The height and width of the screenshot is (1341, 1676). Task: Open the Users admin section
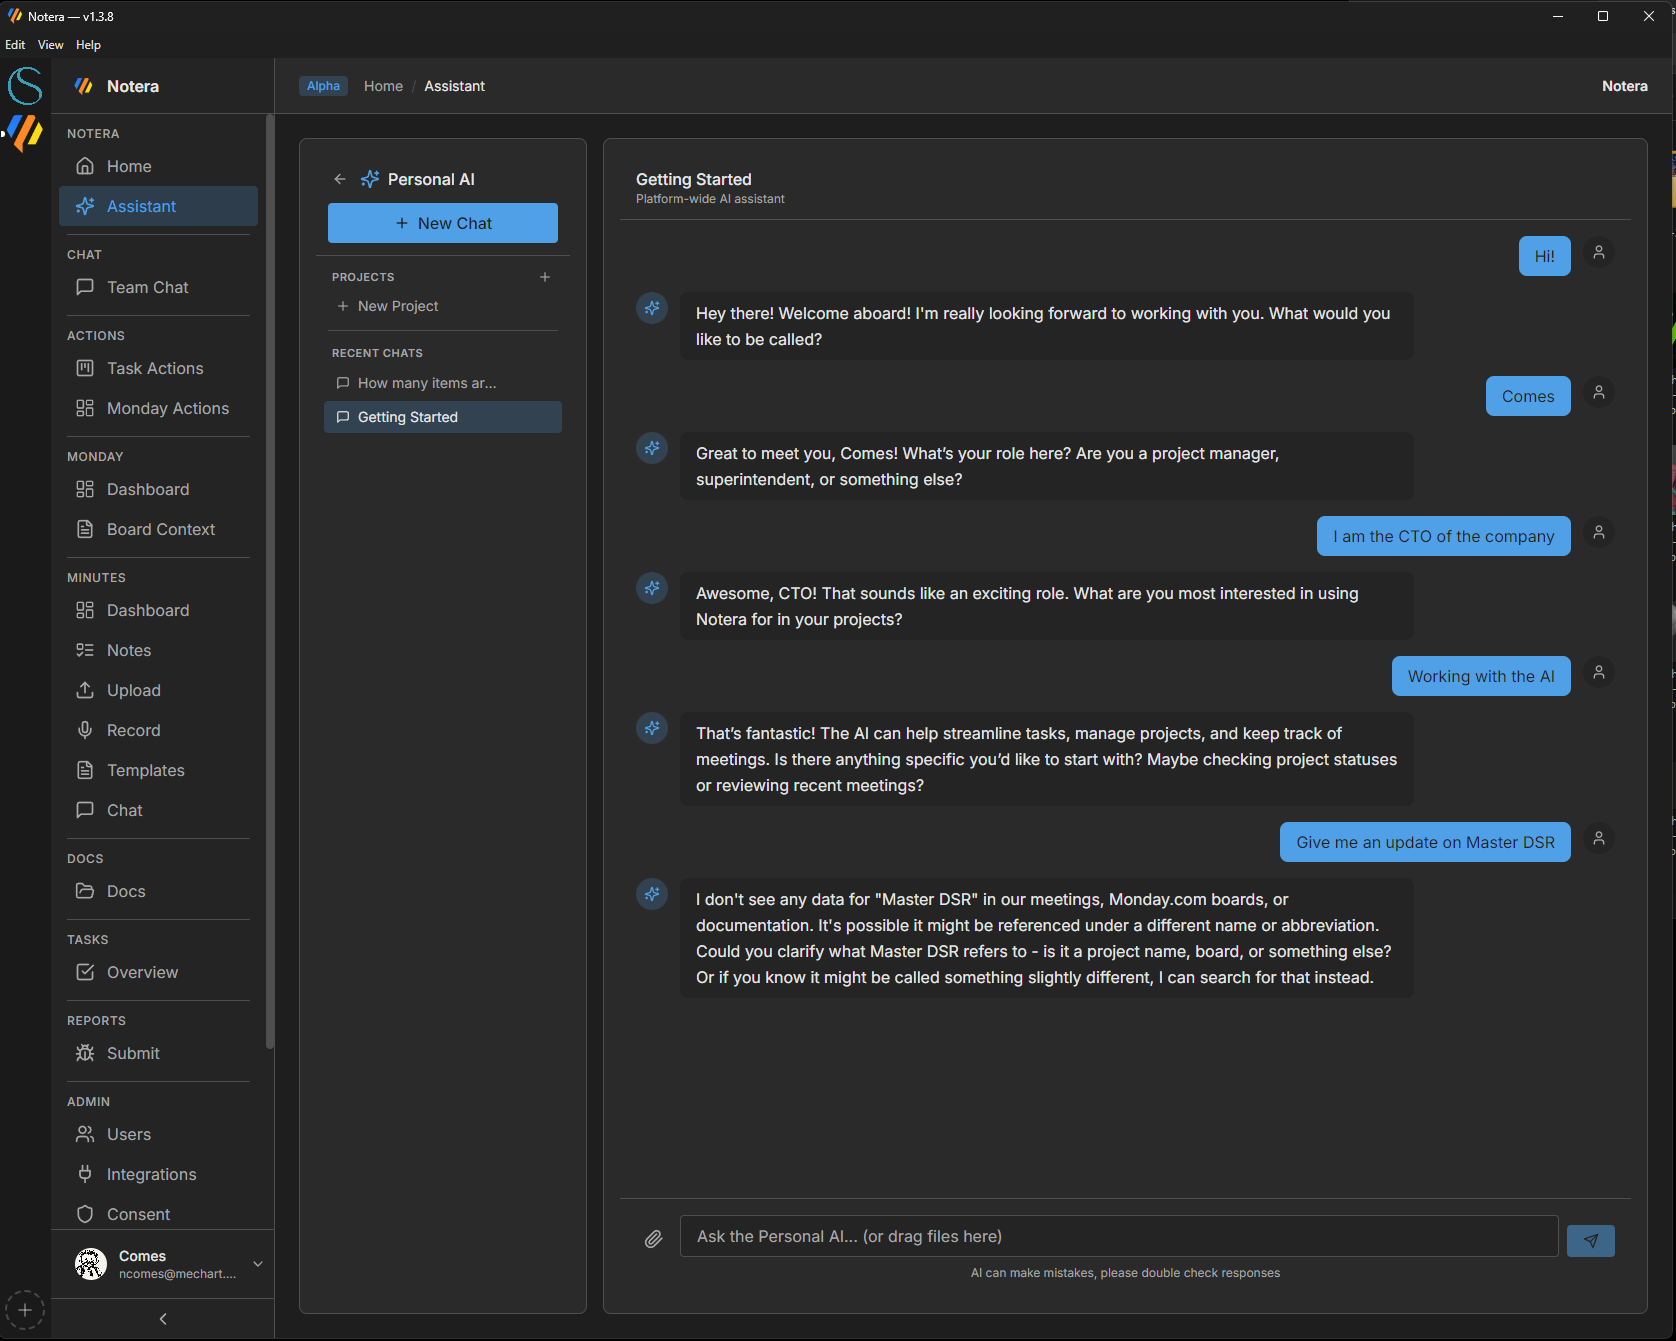(129, 1134)
